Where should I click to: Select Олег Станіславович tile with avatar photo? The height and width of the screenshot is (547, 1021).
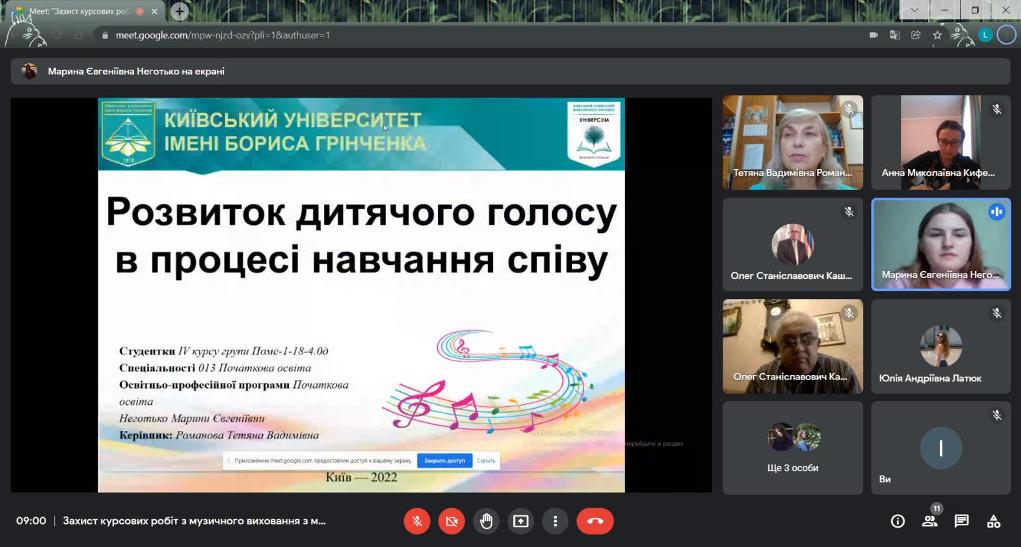point(792,244)
